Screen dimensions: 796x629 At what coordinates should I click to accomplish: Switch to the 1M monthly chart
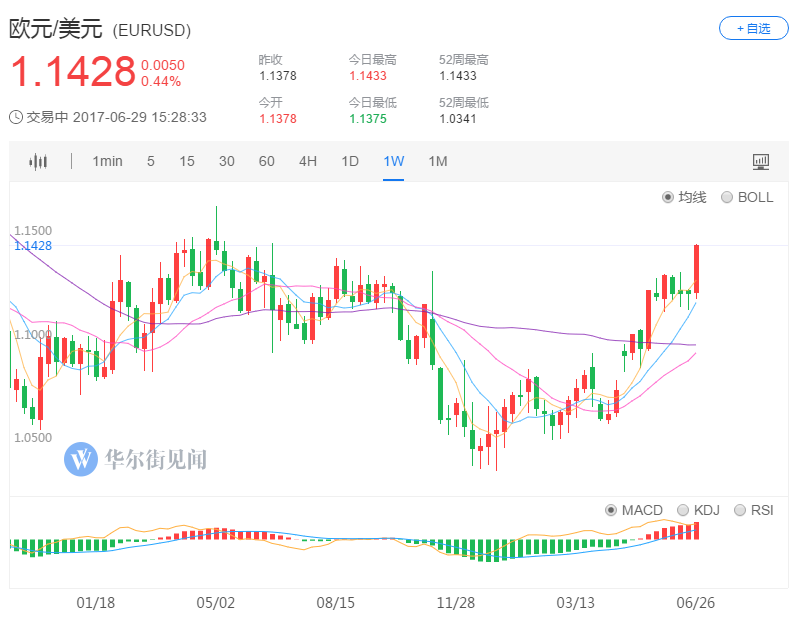point(437,162)
